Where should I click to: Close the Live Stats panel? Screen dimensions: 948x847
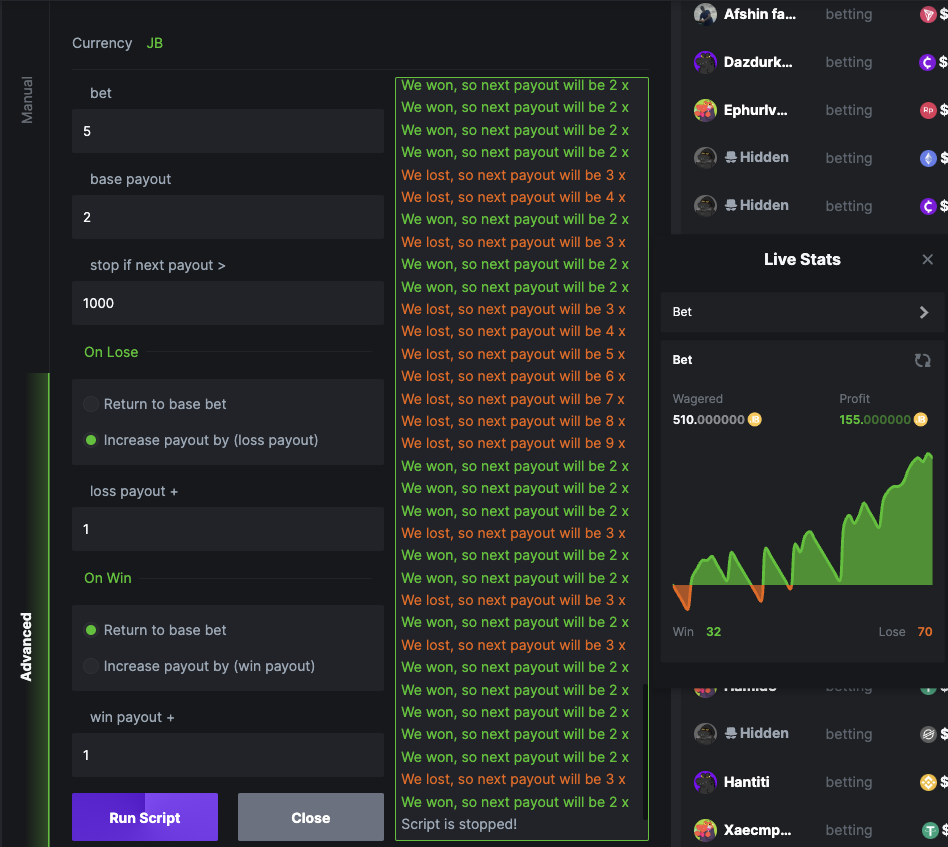click(x=927, y=259)
